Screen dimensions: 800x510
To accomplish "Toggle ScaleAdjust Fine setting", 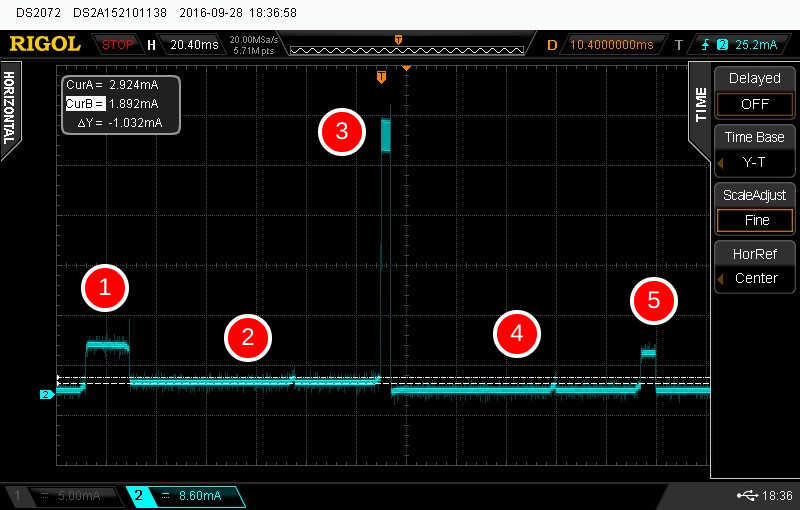I will (754, 220).
